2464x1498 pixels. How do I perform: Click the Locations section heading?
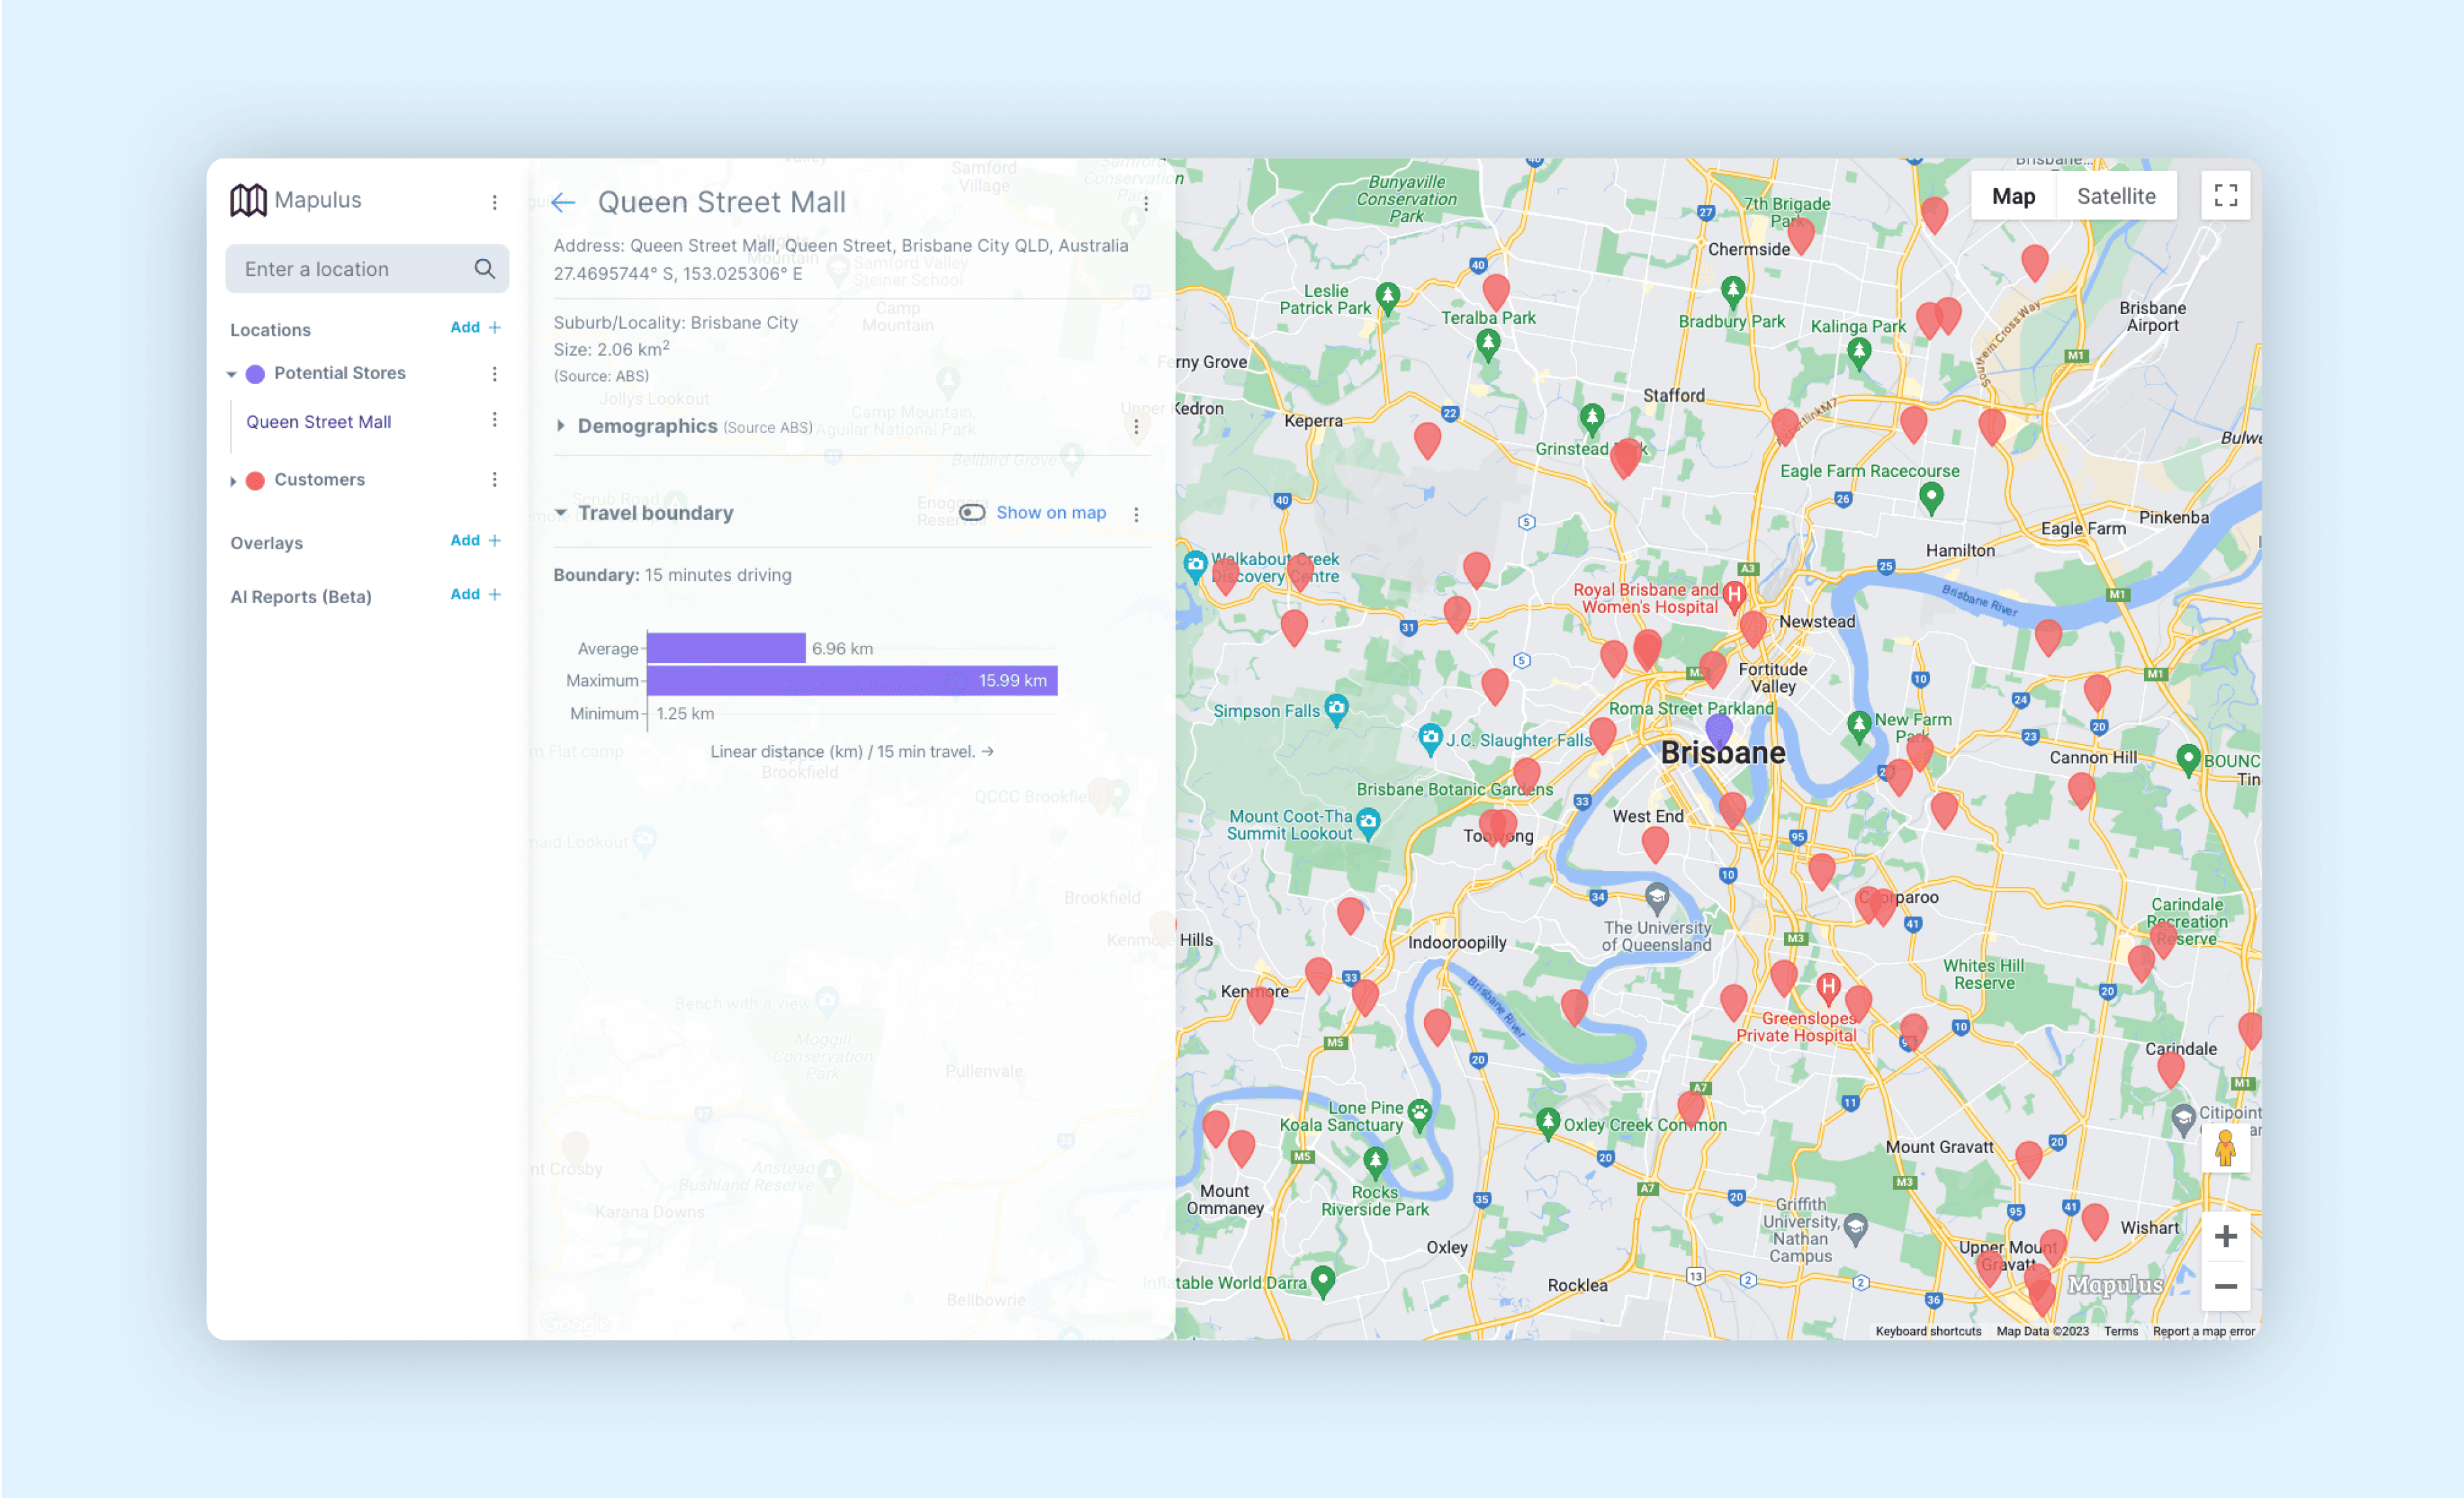[270, 330]
